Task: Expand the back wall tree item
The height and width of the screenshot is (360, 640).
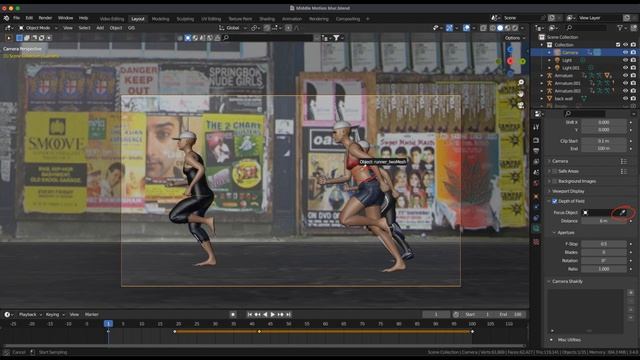Action: [x=542, y=98]
